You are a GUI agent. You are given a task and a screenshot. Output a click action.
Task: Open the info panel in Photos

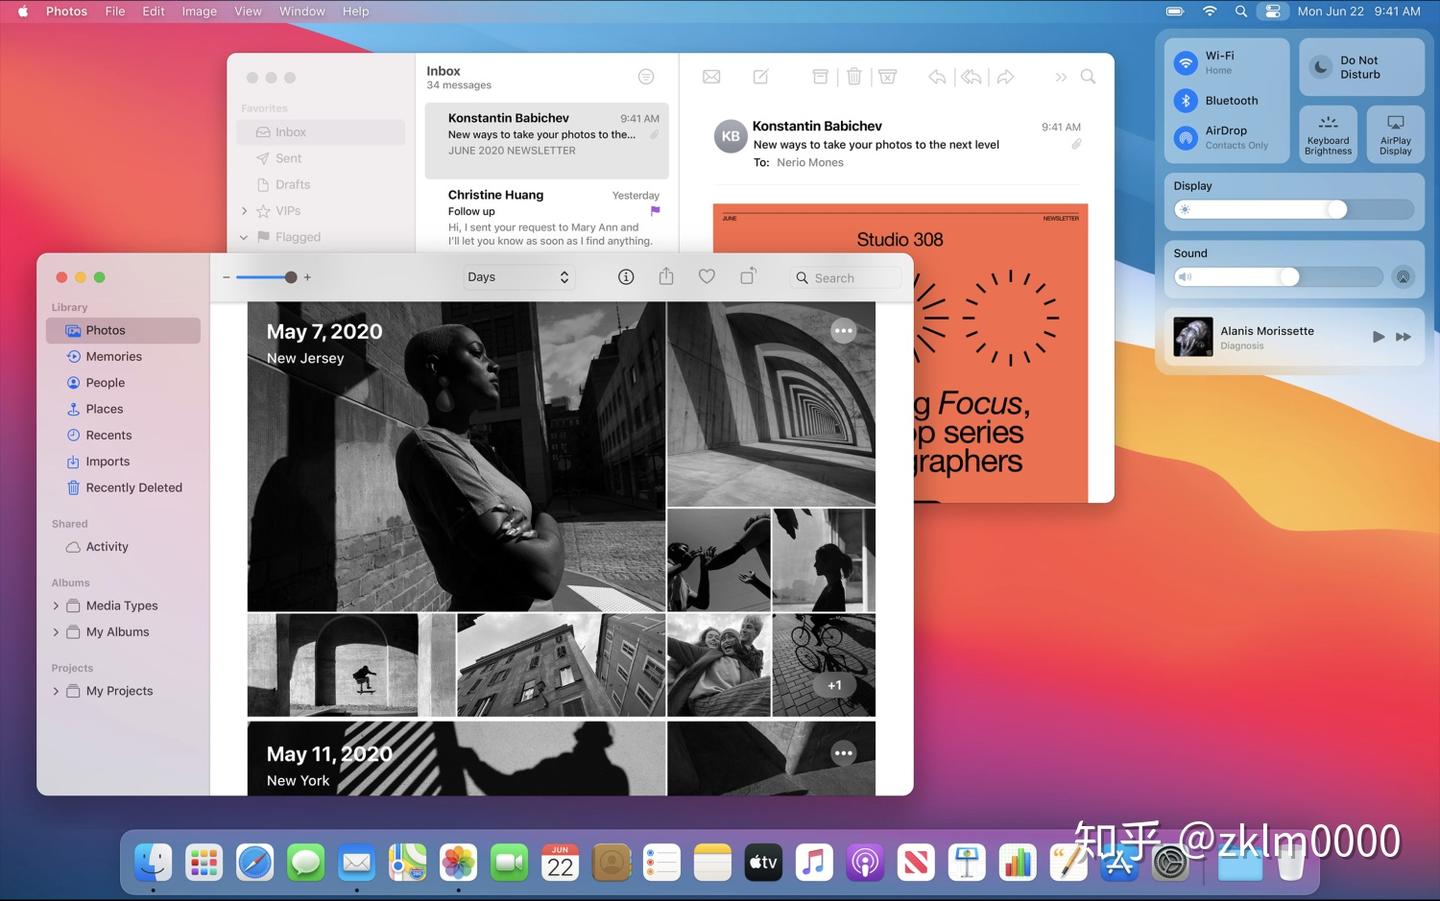(626, 276)
